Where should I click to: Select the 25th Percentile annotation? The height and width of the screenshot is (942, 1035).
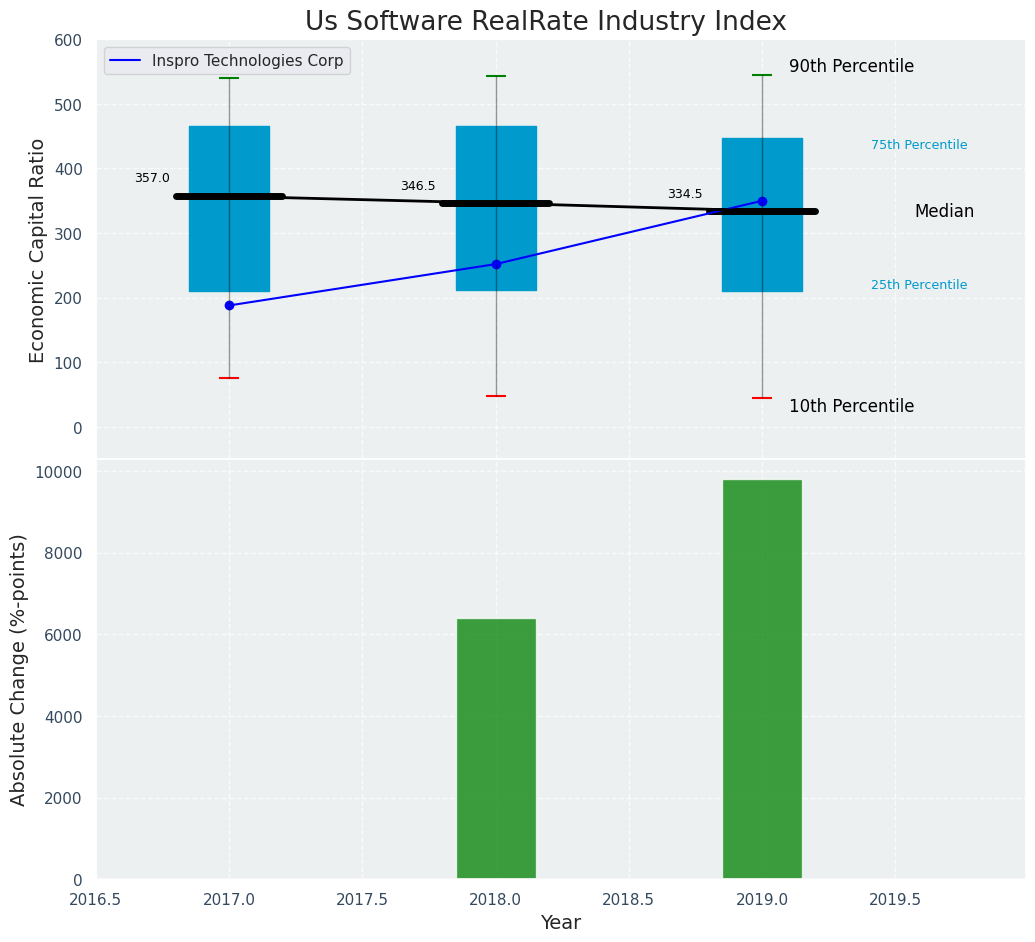pos(919,285)
